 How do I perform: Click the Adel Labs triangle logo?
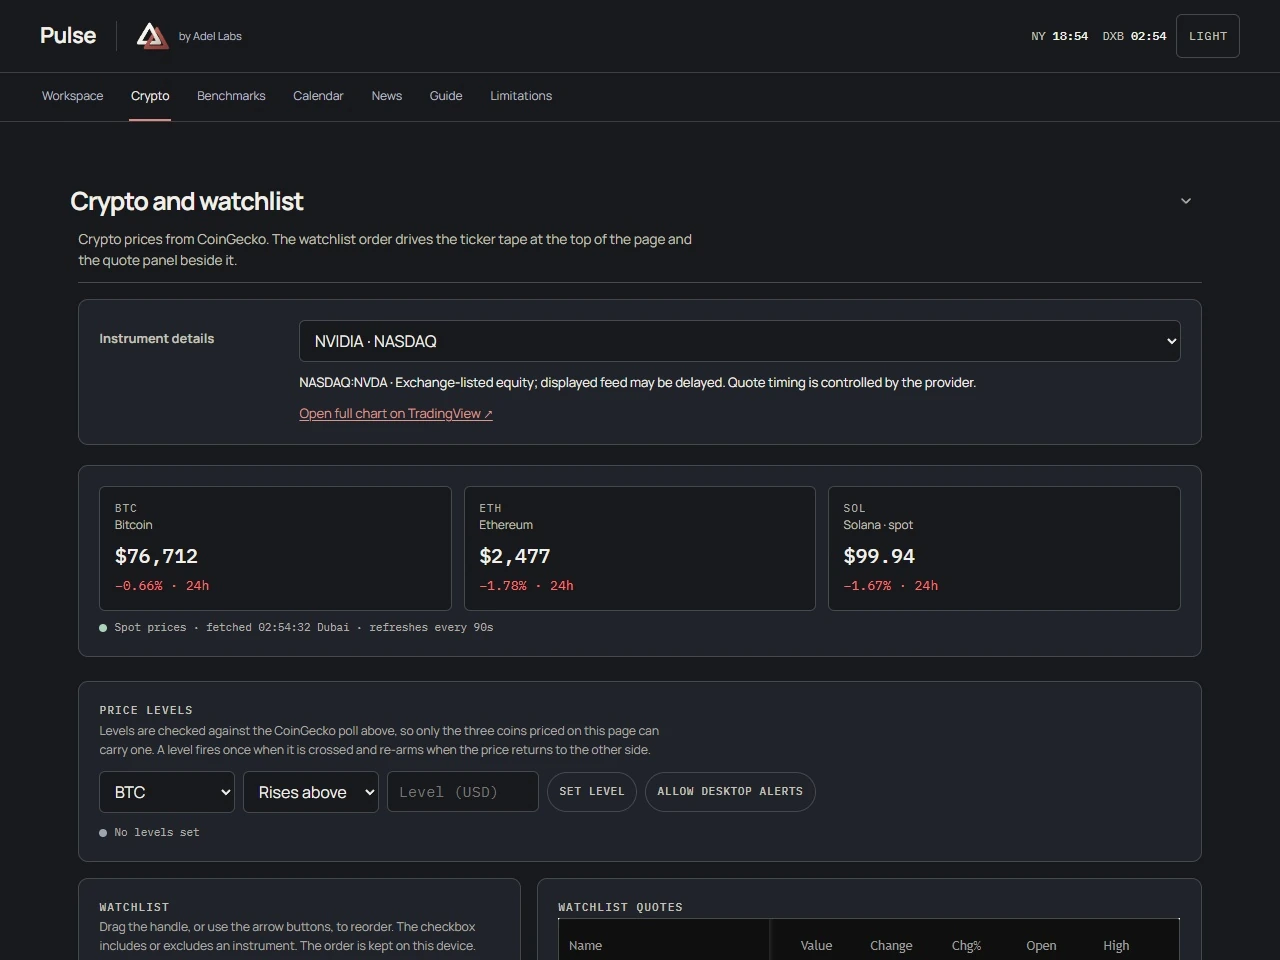pyautogui.click(x=152, y=36)
